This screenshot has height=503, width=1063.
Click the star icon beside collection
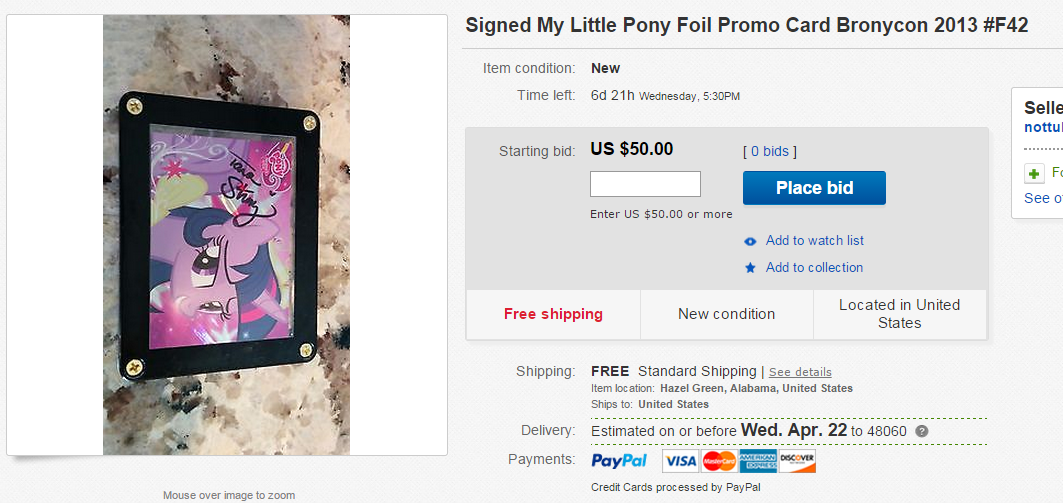750,268
